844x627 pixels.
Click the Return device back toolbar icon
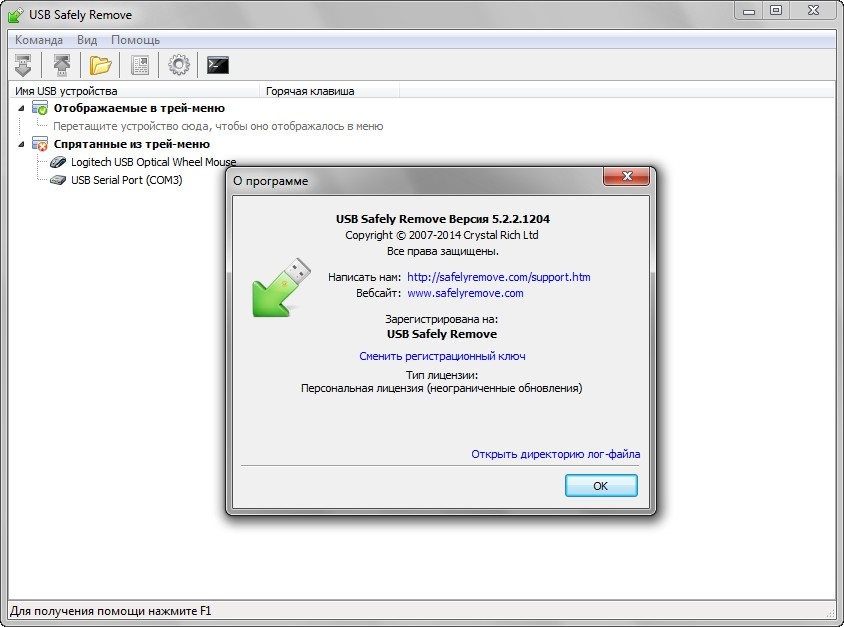pyautogui.click(x=62, y=65)
